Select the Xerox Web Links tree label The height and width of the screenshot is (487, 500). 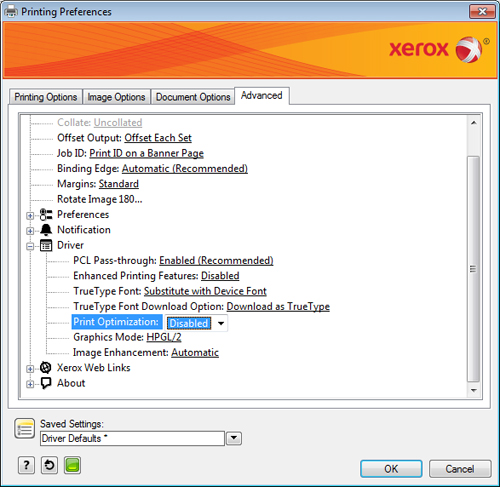point(94,368)
